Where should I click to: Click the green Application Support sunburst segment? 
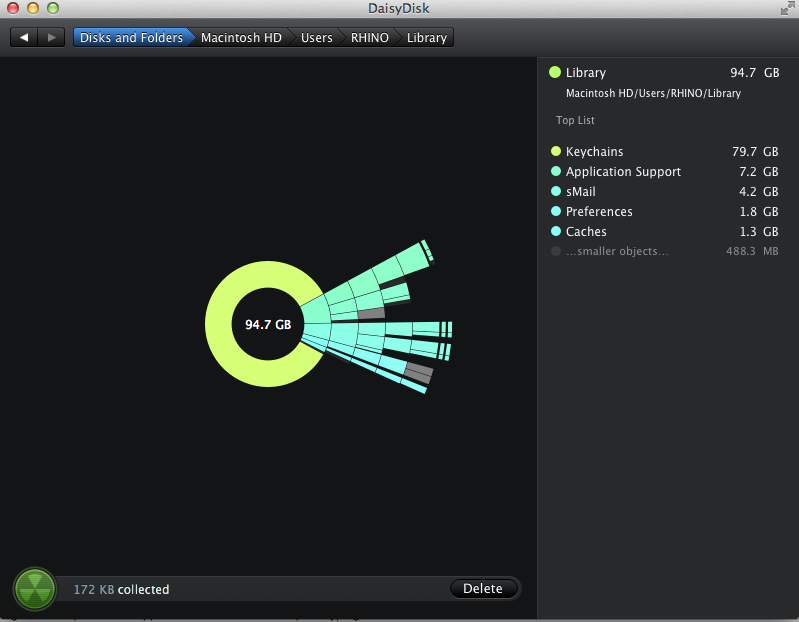(x=316, y=309)
